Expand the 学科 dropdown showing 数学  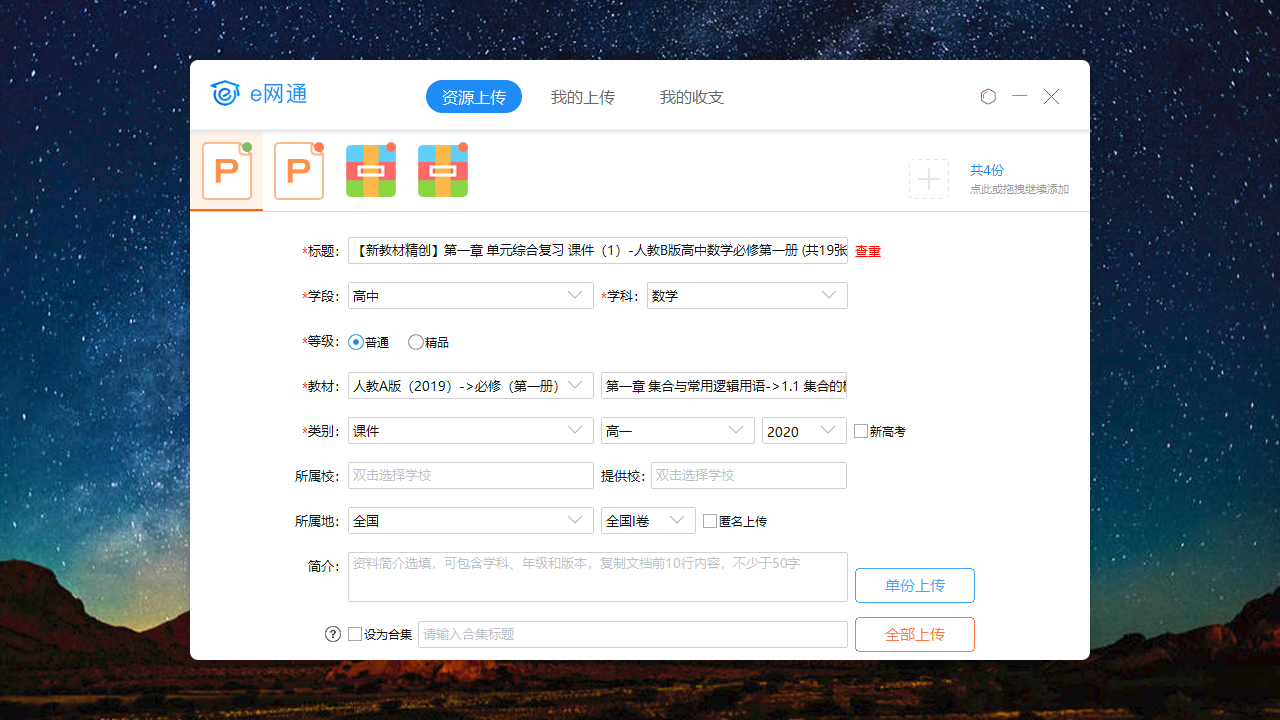[x=747, y=295]
